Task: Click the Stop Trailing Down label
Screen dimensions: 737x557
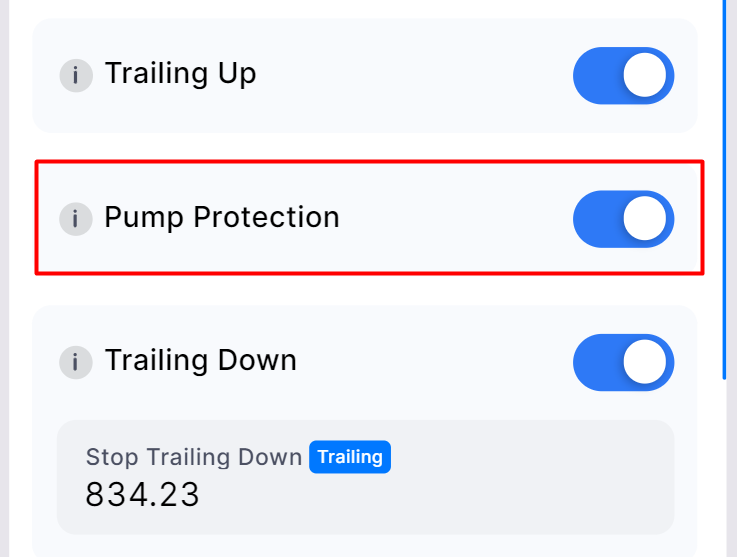Action: tap(193, 457)
